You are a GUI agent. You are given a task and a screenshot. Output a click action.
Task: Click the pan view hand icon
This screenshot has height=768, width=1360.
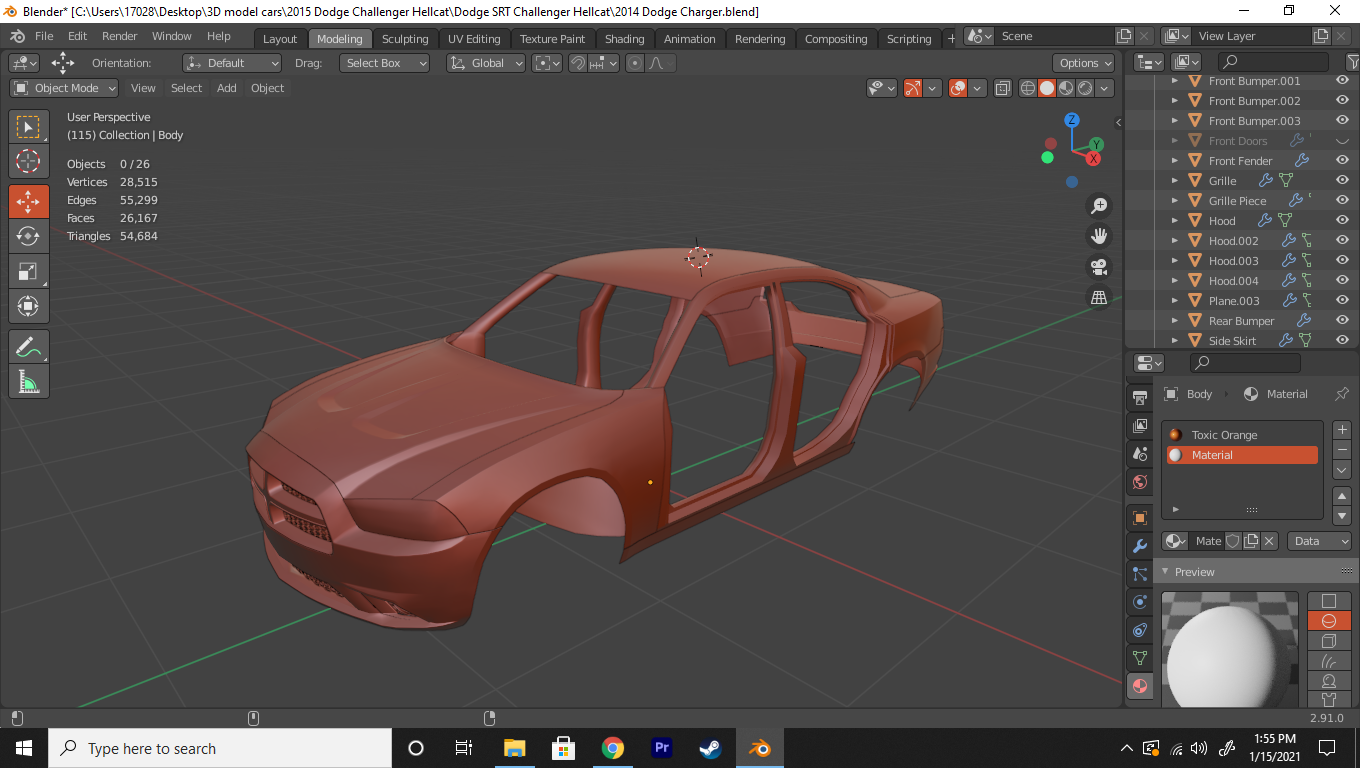[x=1099, y=236]
